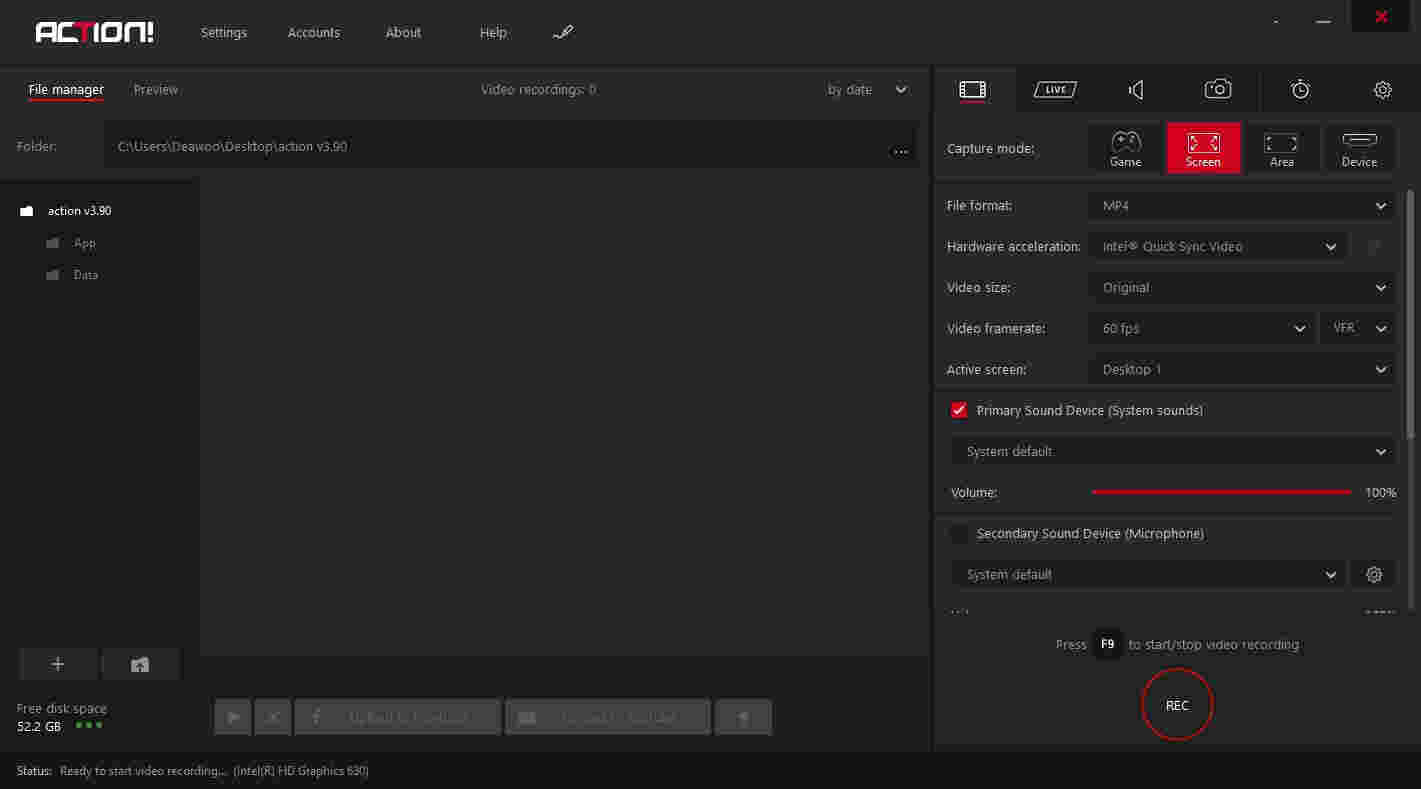Click the 'Video recordings: 0' counter
Screen dimensions: 1421x789
point(538,90)
